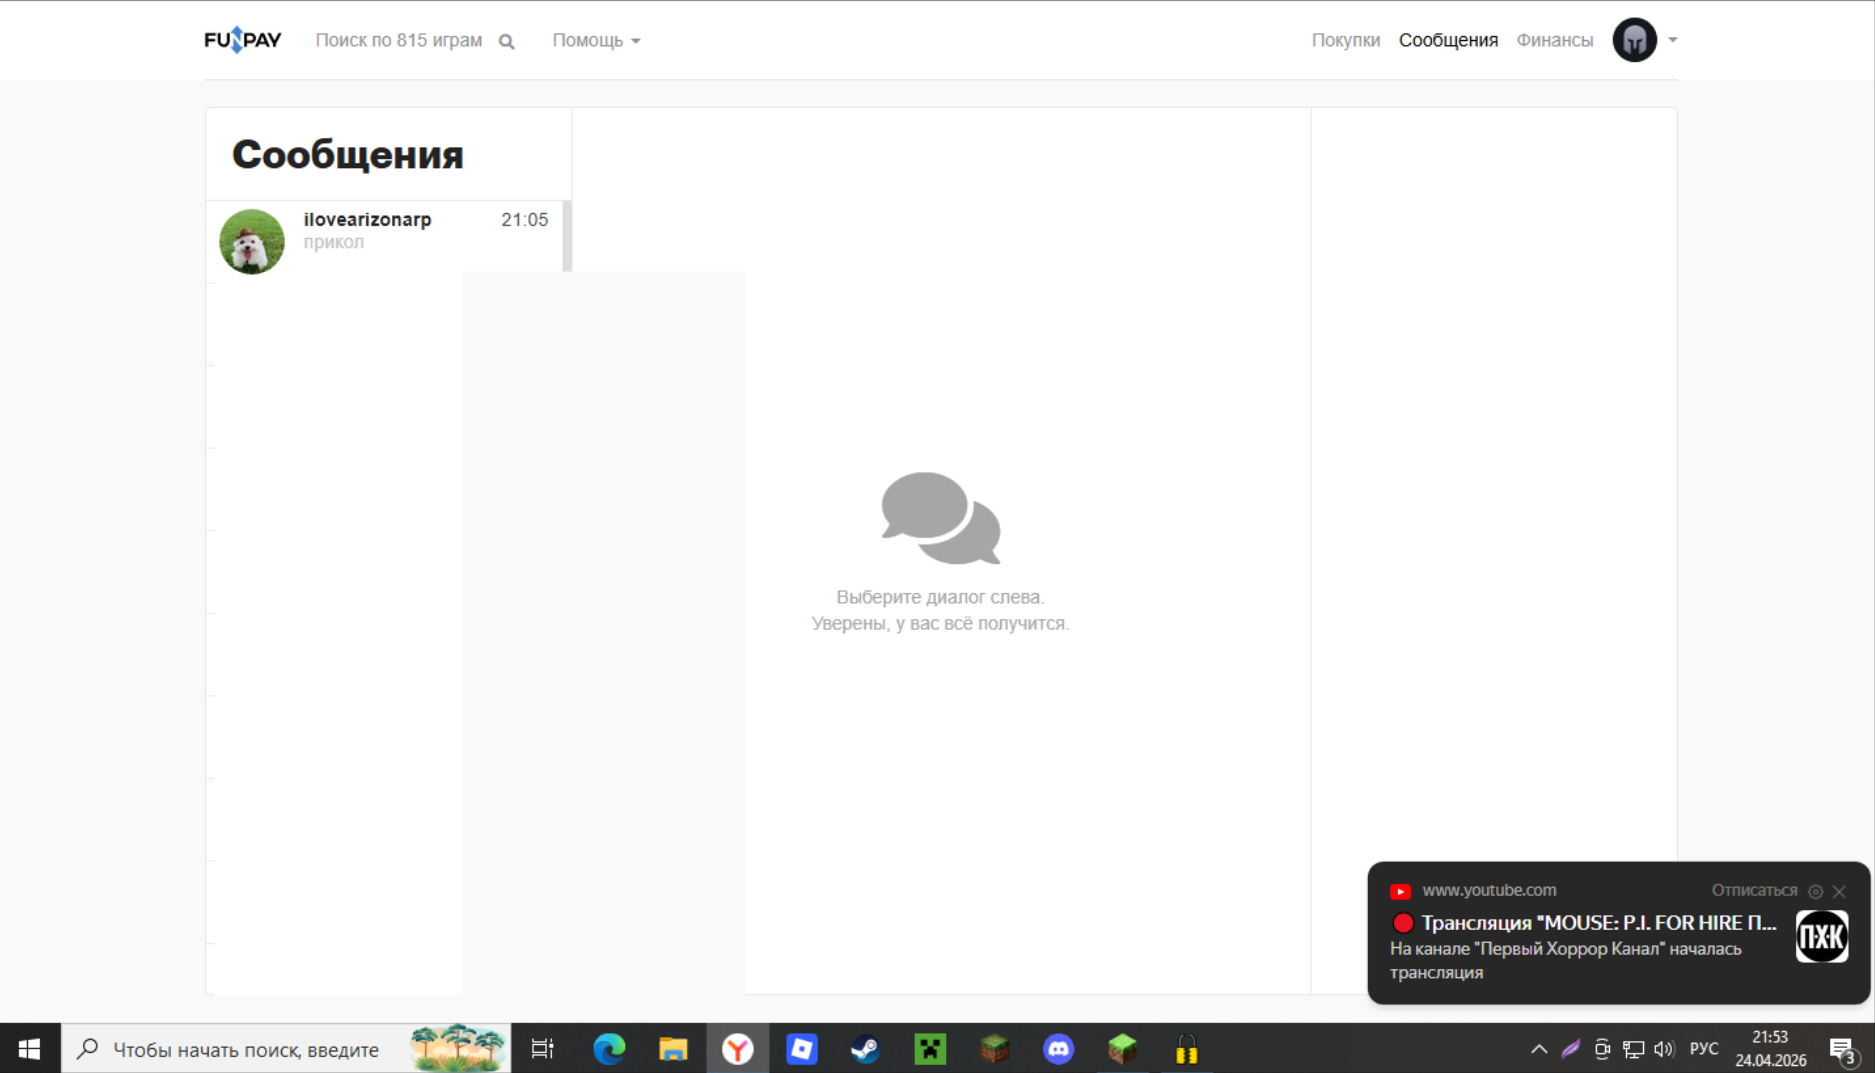Show hidden system tray icons
1875x1073 pixels.
(1538, 1048)
